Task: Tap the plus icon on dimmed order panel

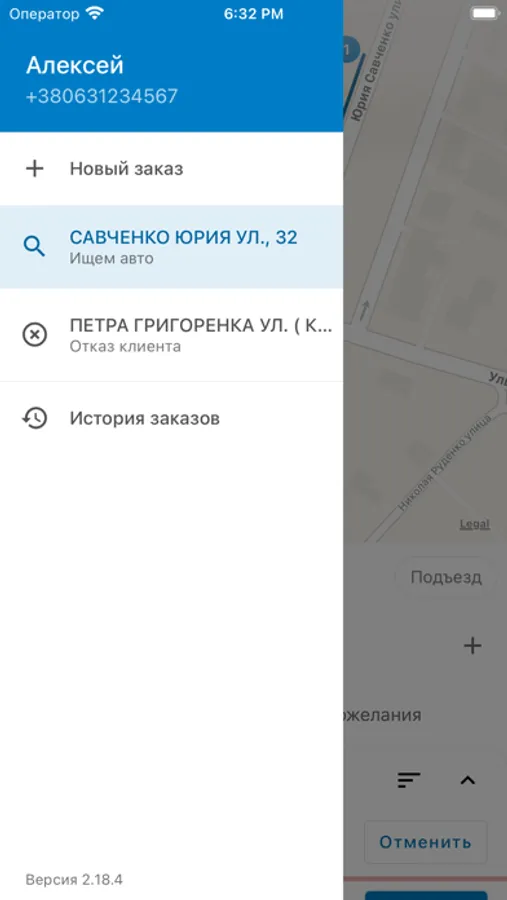Action: pyautogui.click(x=472, y=646)
